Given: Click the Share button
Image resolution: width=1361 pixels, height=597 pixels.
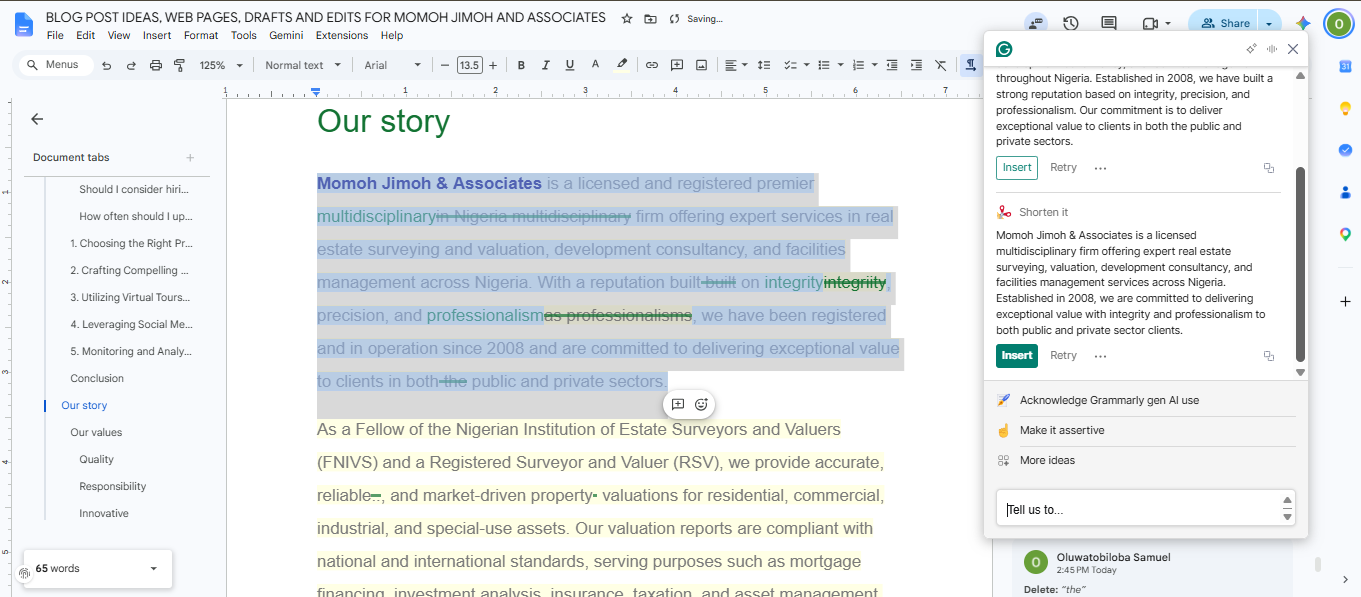Looking at the screenshot, I should point(1224,23).
